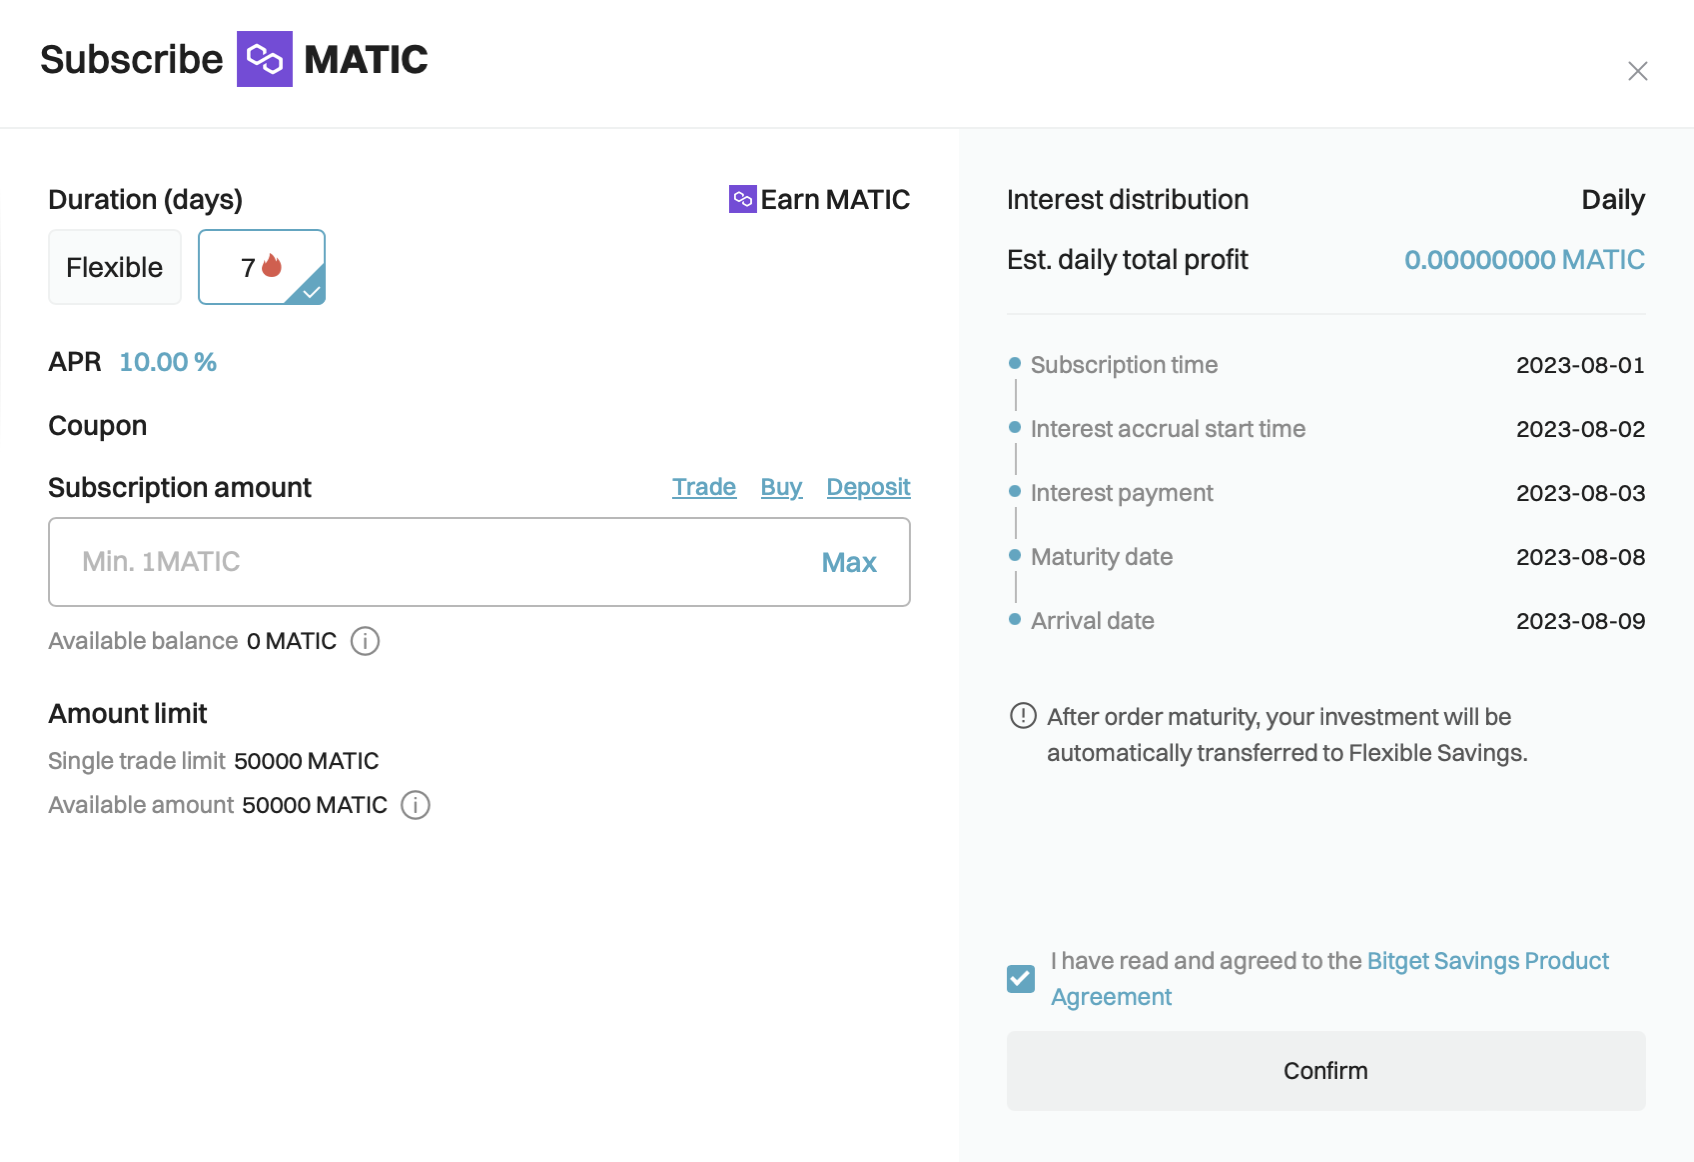Screen dimensions: 1694x1162
Task: Open the Trade link
Action: pyautogui.click(x=704, y=487)
